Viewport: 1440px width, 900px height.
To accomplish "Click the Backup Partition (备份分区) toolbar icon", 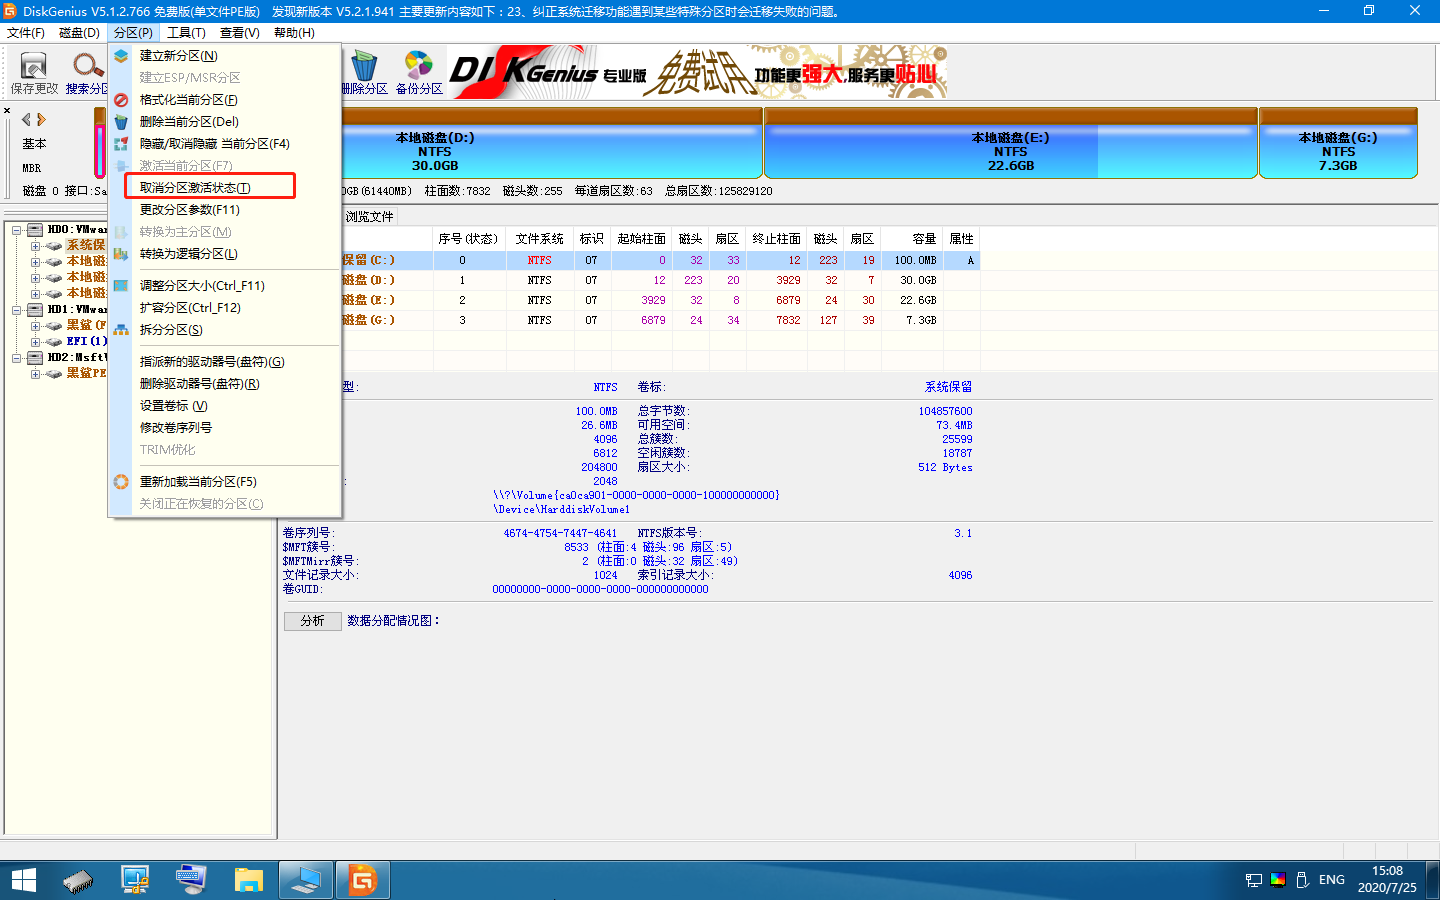I will tap(419, 73).
